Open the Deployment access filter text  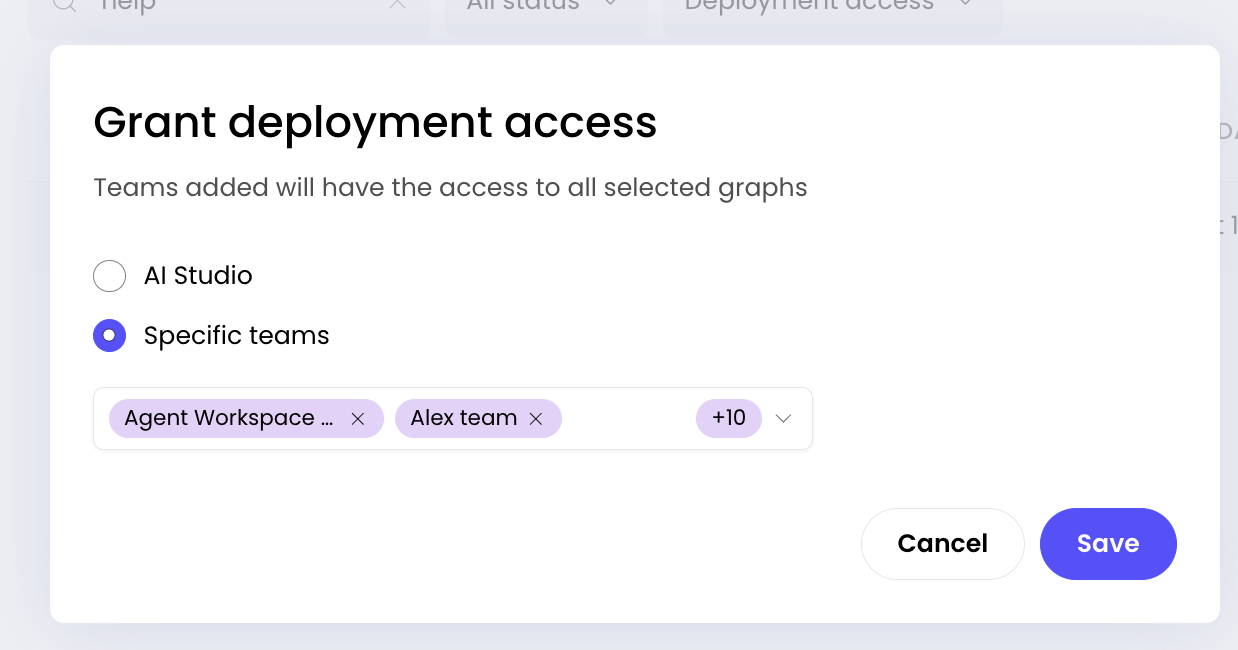[x=809, y=5]
